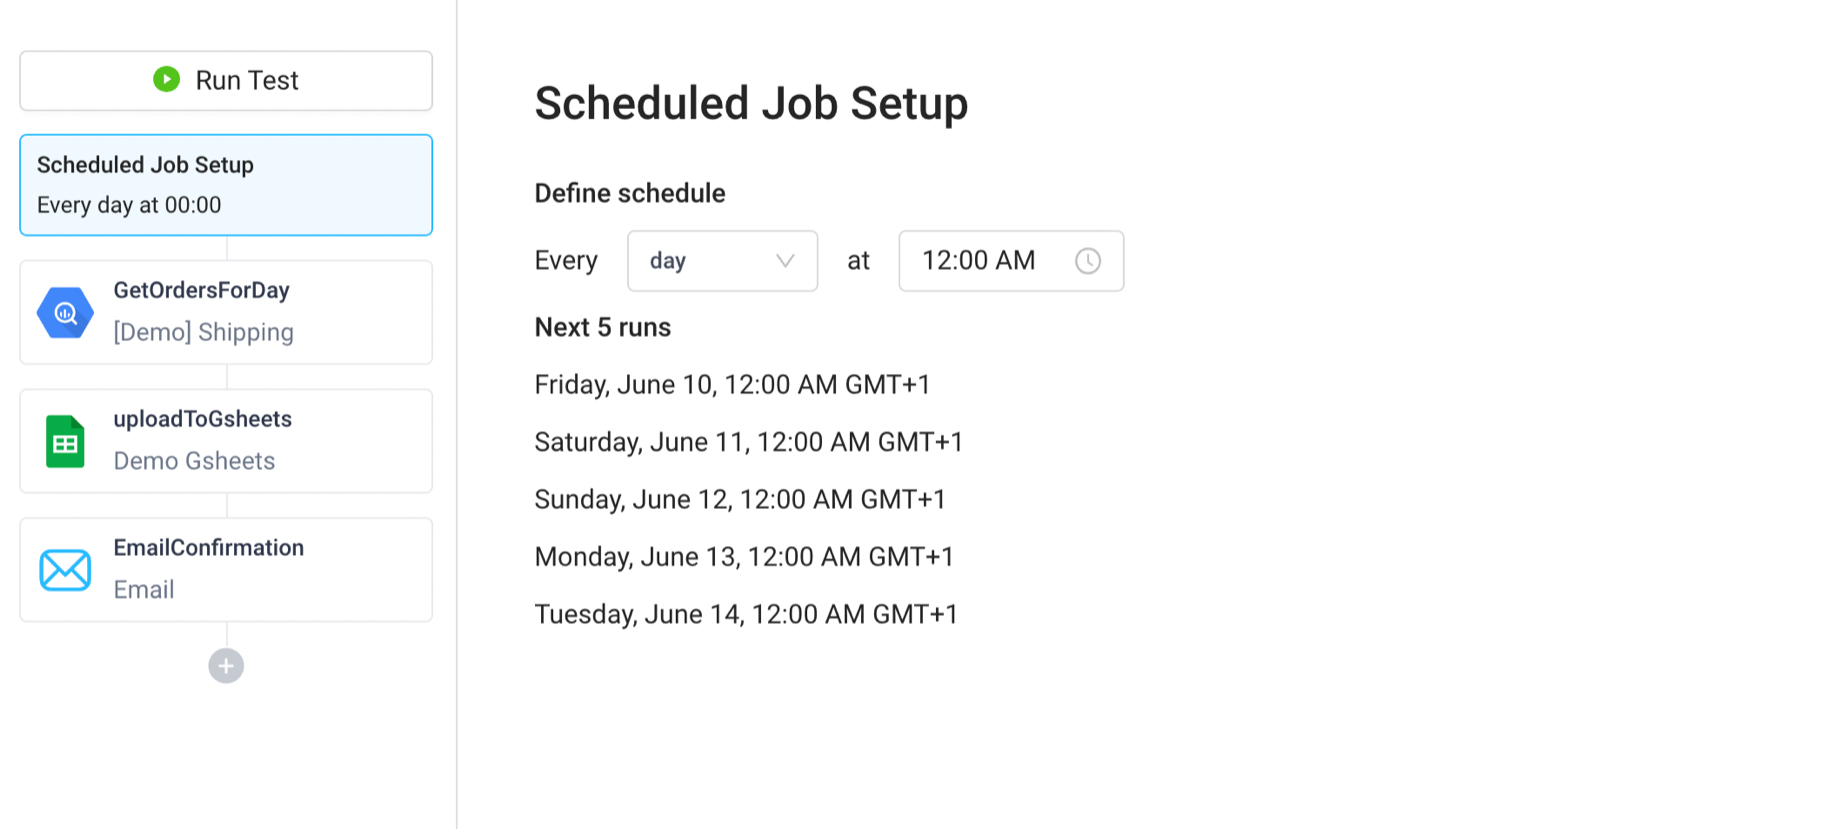The height and width of the screenshot is (829, 1844).
Task: Click the green play icon in Run Test
Action: click(167, 80)
